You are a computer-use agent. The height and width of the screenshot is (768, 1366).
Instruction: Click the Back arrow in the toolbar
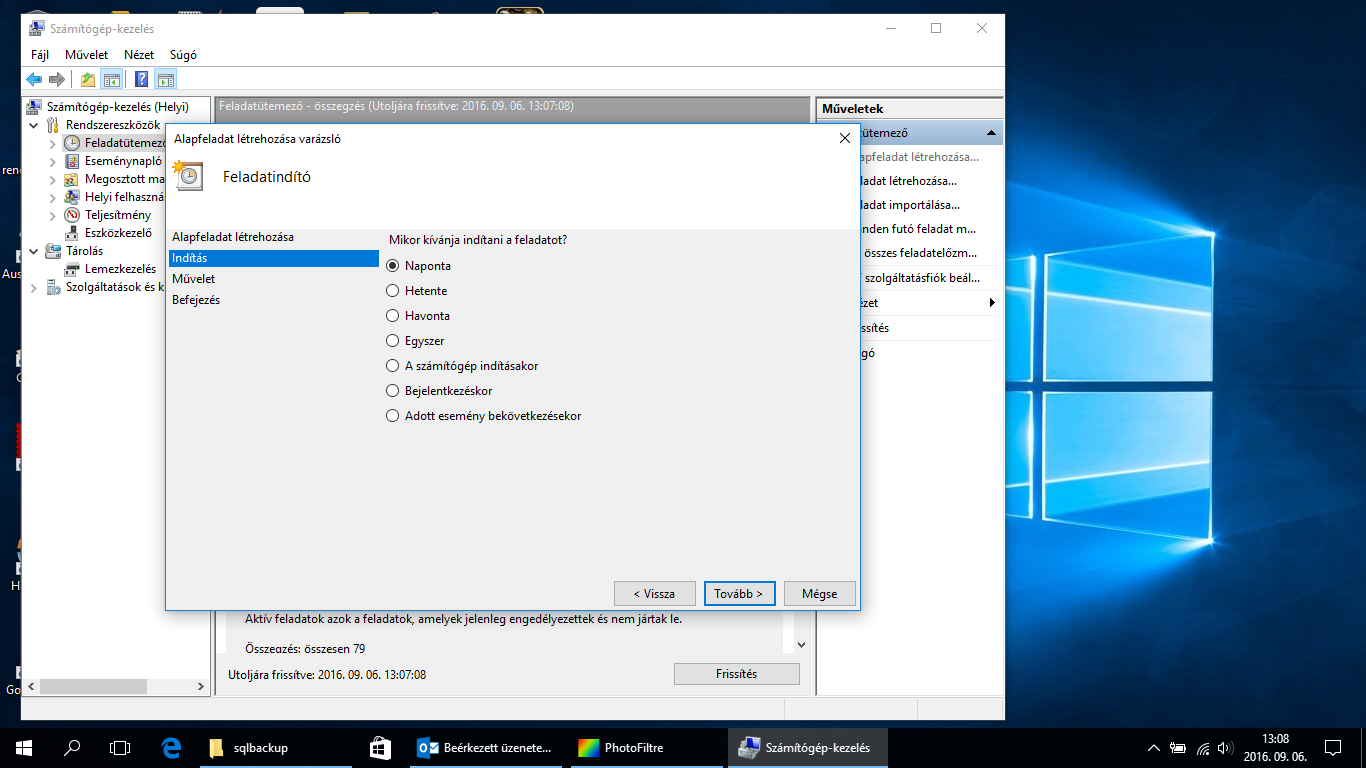[34, 80]
